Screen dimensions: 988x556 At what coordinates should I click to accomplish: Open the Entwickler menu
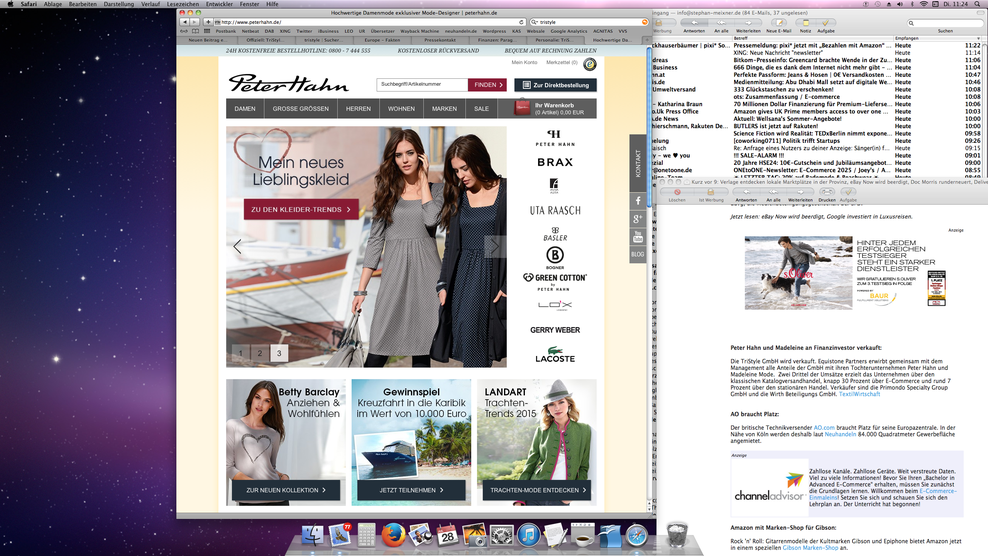219,4
